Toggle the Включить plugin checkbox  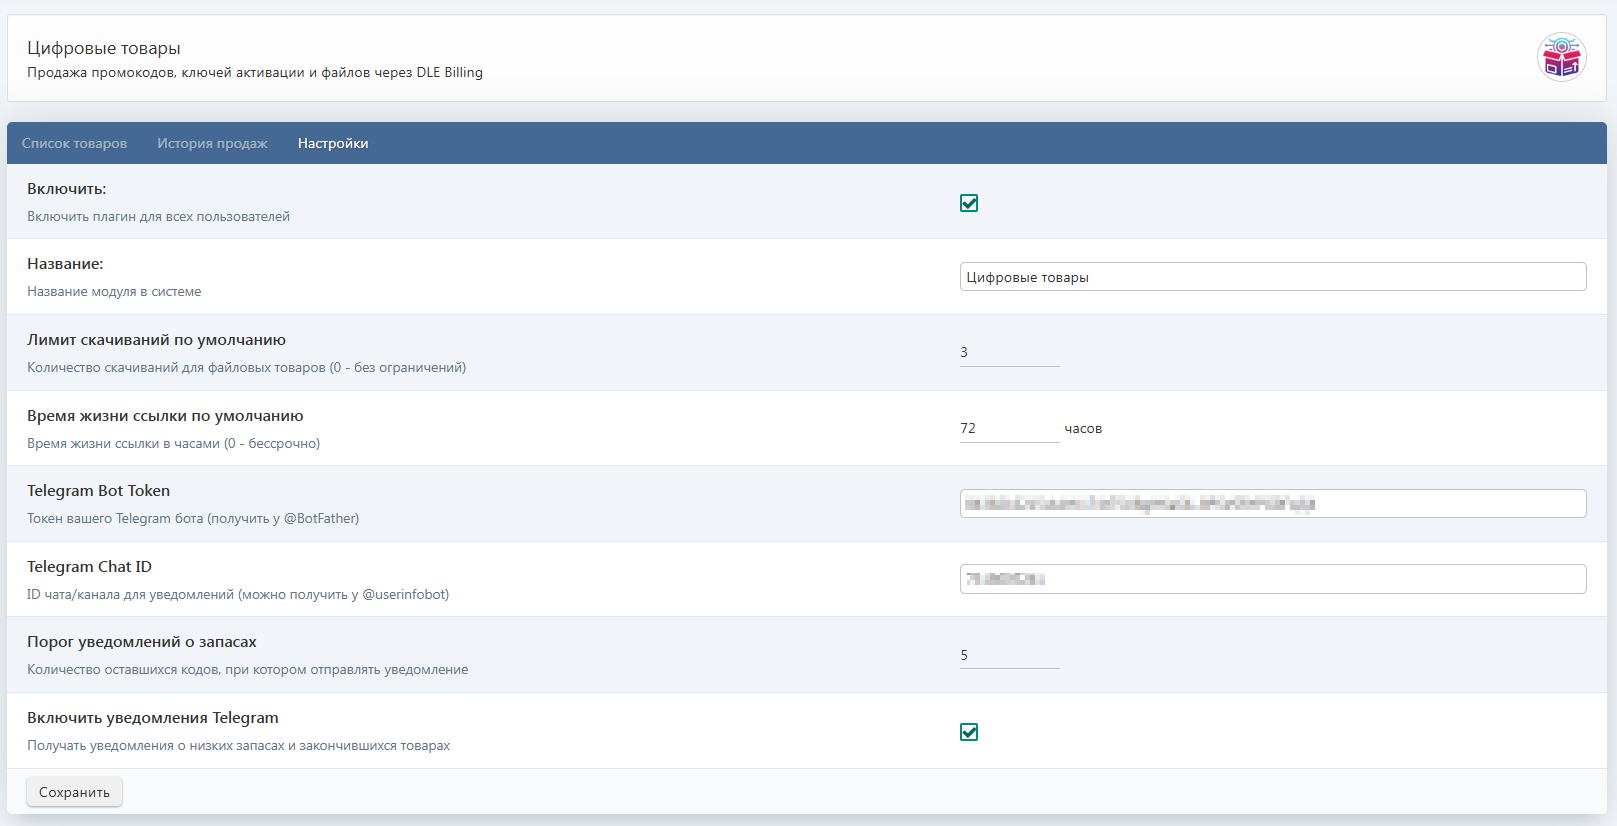coord(969,203)
